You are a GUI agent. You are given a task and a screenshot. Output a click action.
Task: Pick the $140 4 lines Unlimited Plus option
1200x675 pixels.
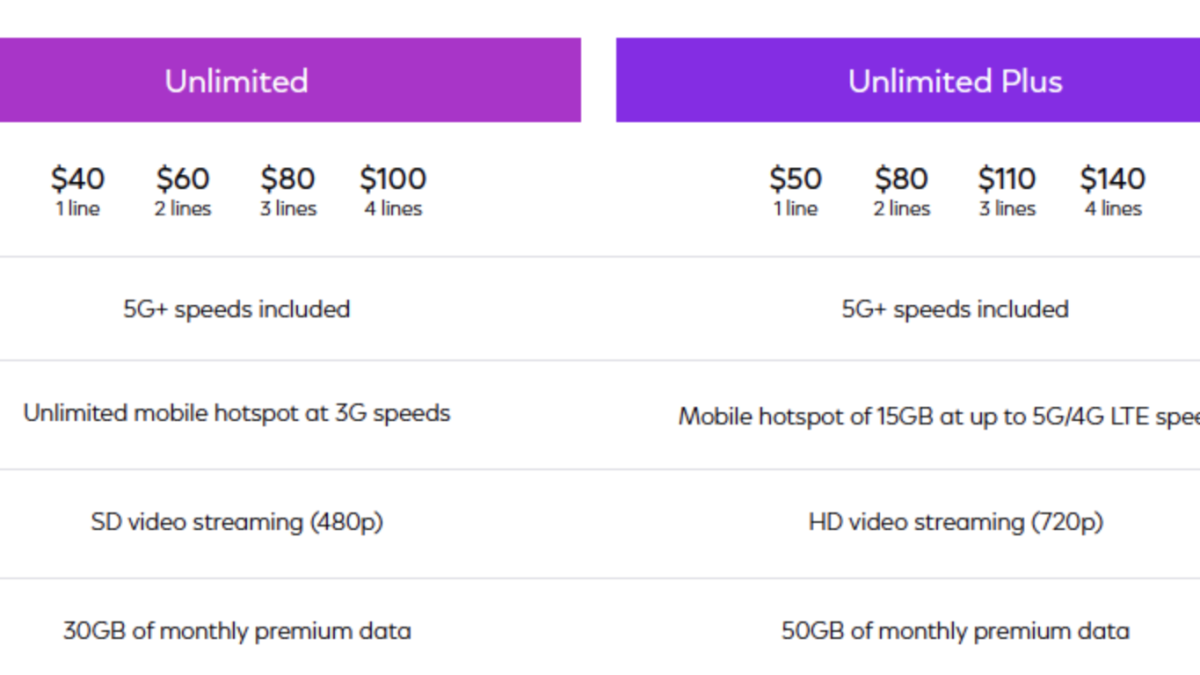(x=1113, y=180)
